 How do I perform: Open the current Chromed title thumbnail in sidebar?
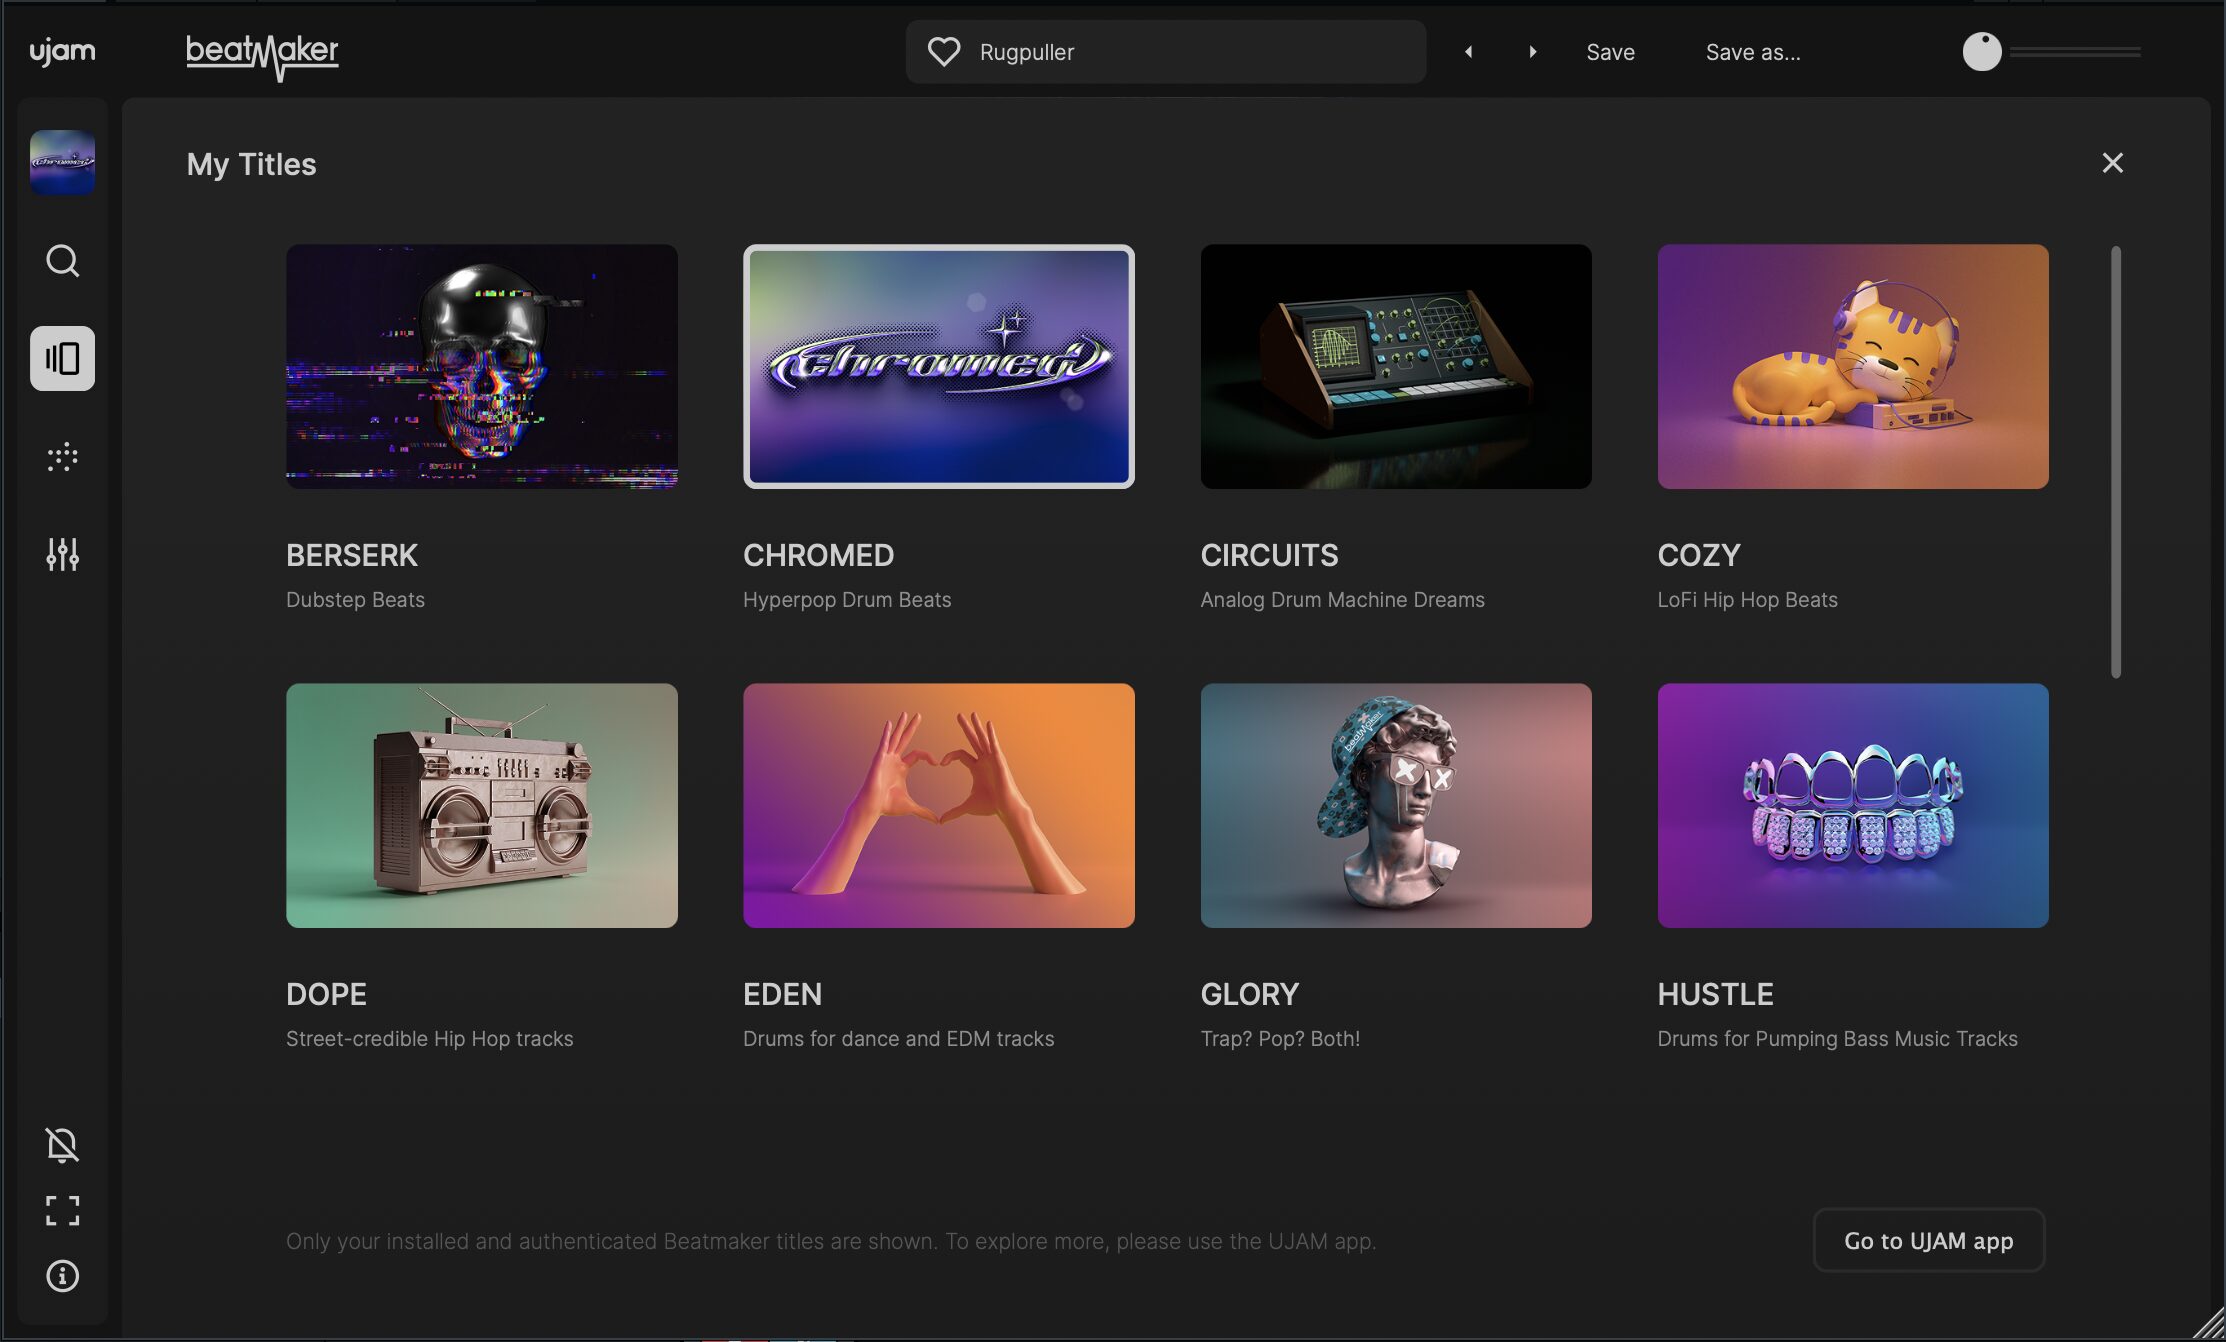pos(62,162)
